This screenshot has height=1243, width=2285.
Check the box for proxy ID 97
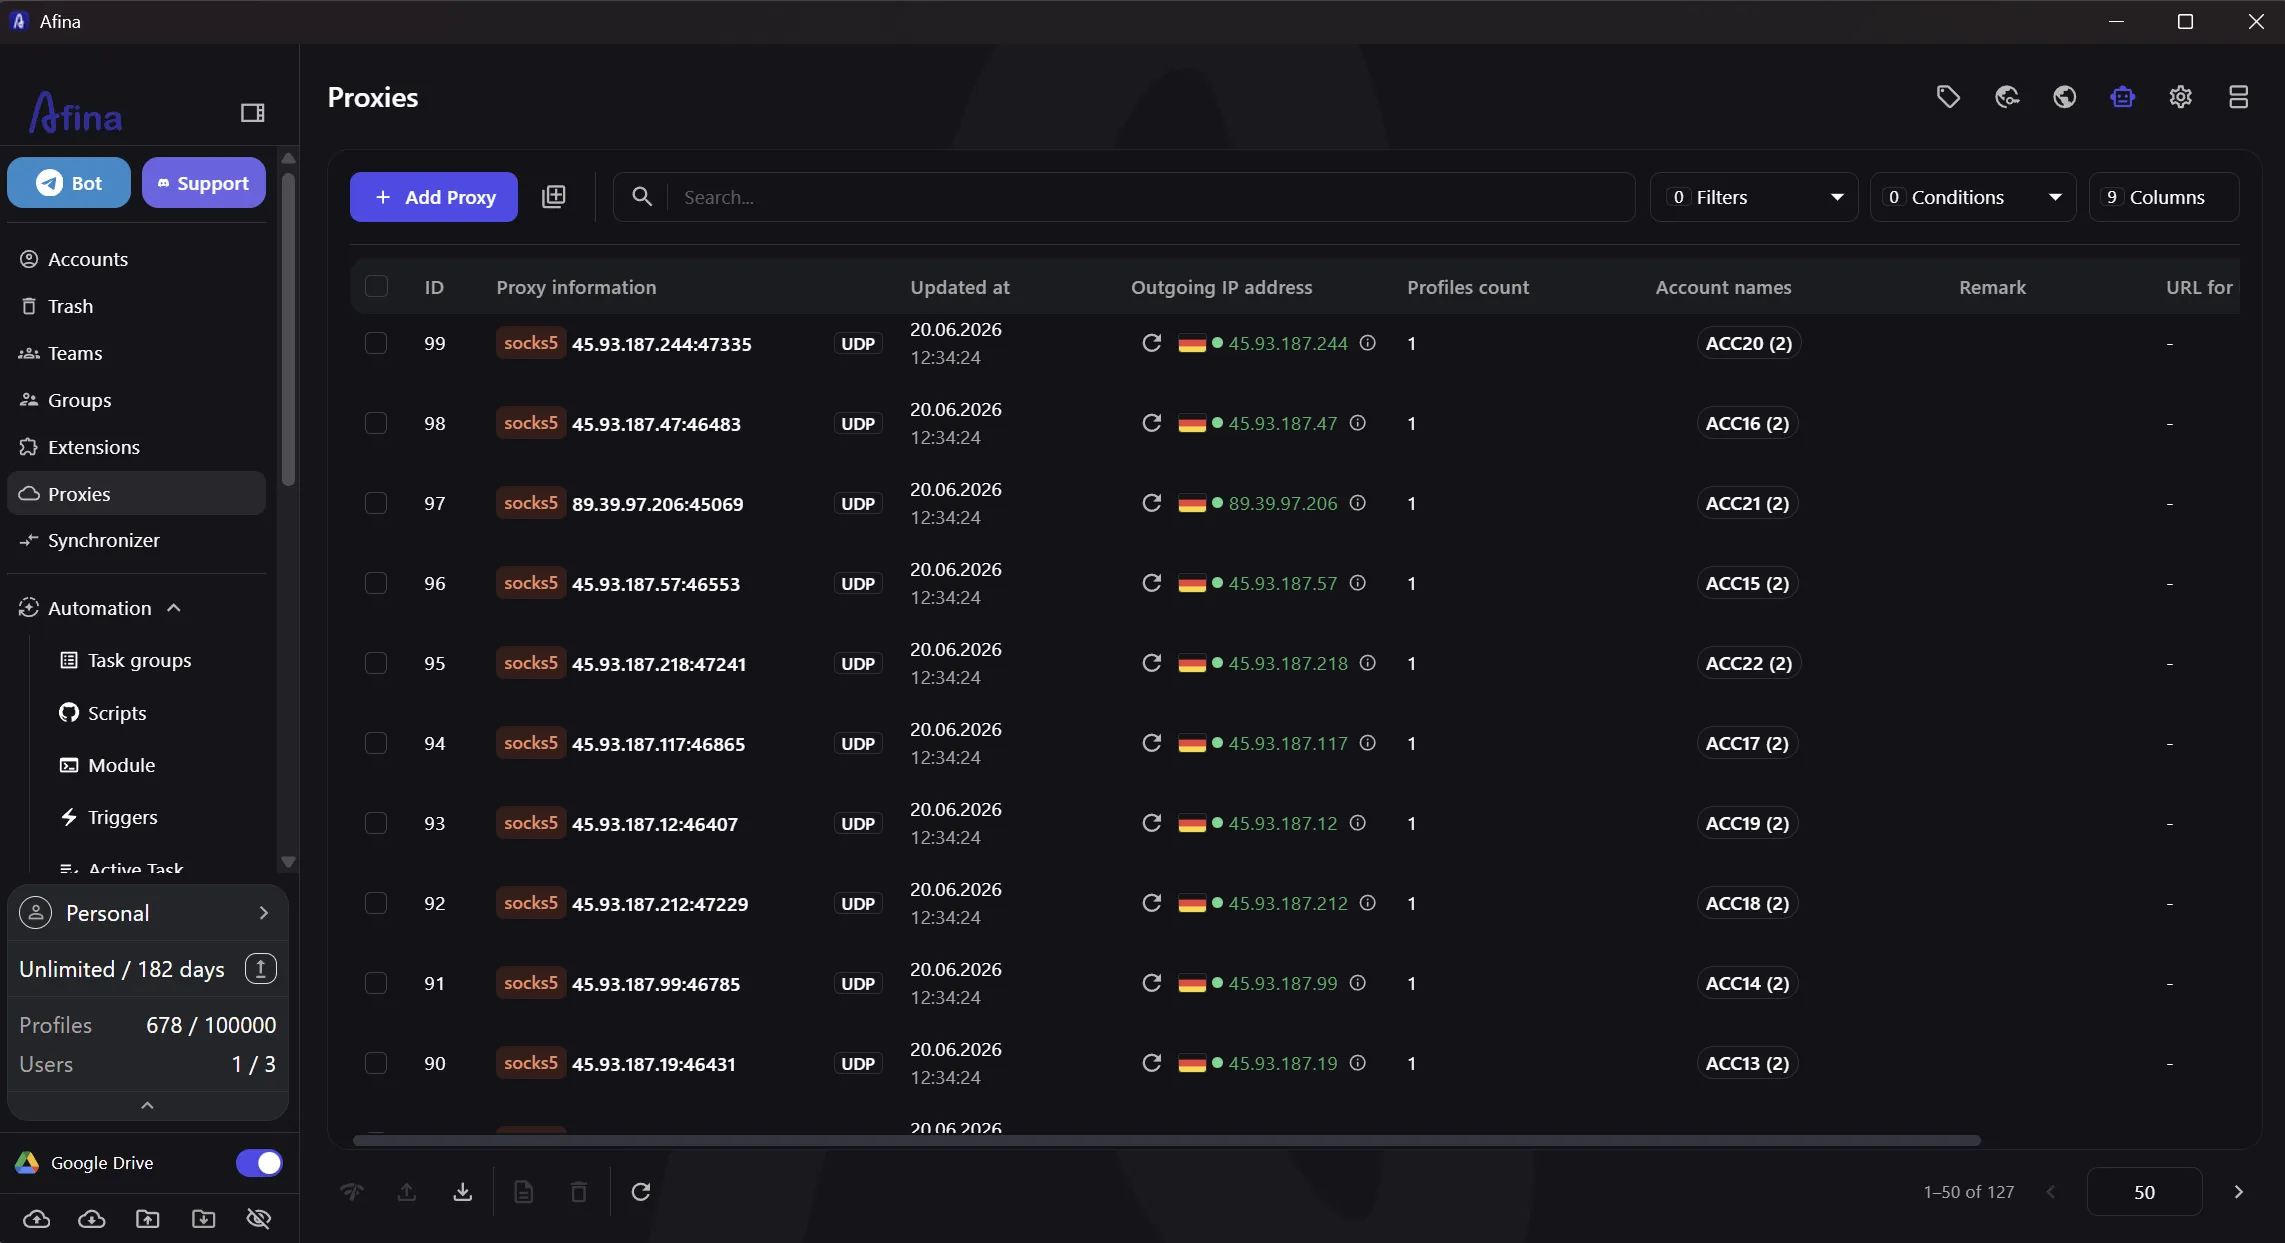pos(376,503)
